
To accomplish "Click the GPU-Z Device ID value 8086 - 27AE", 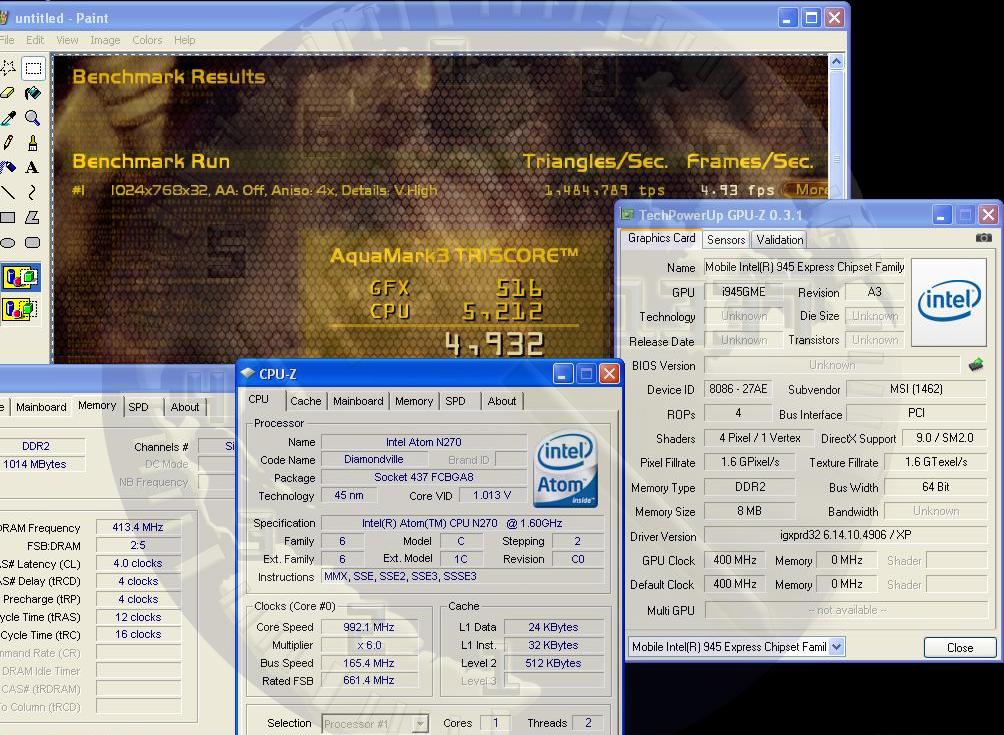I will tap(738, 389).
